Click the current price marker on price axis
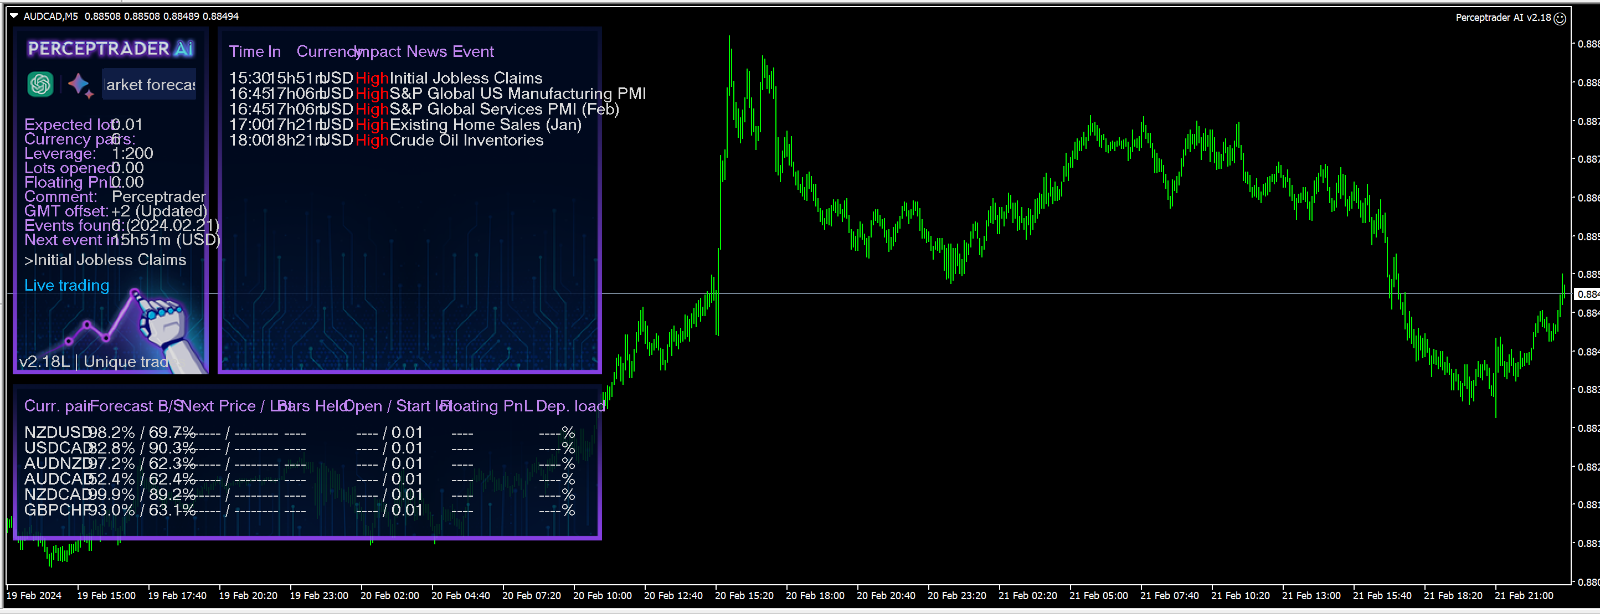 point(1586,294)
